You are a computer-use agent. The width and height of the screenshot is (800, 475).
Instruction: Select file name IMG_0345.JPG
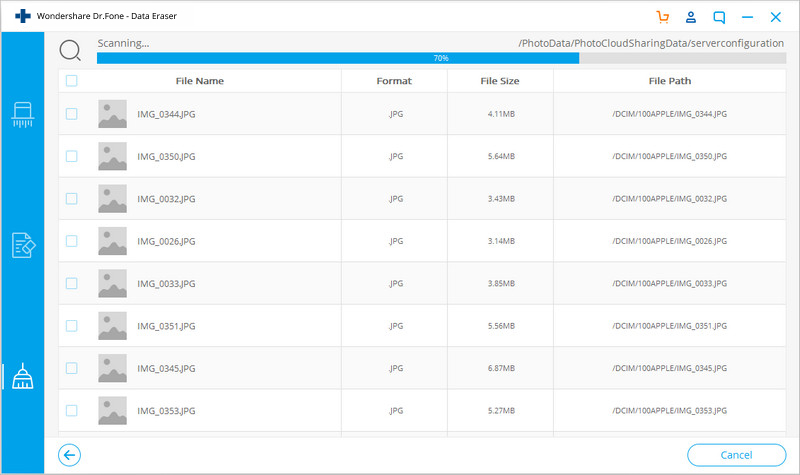tap(166, 368)
